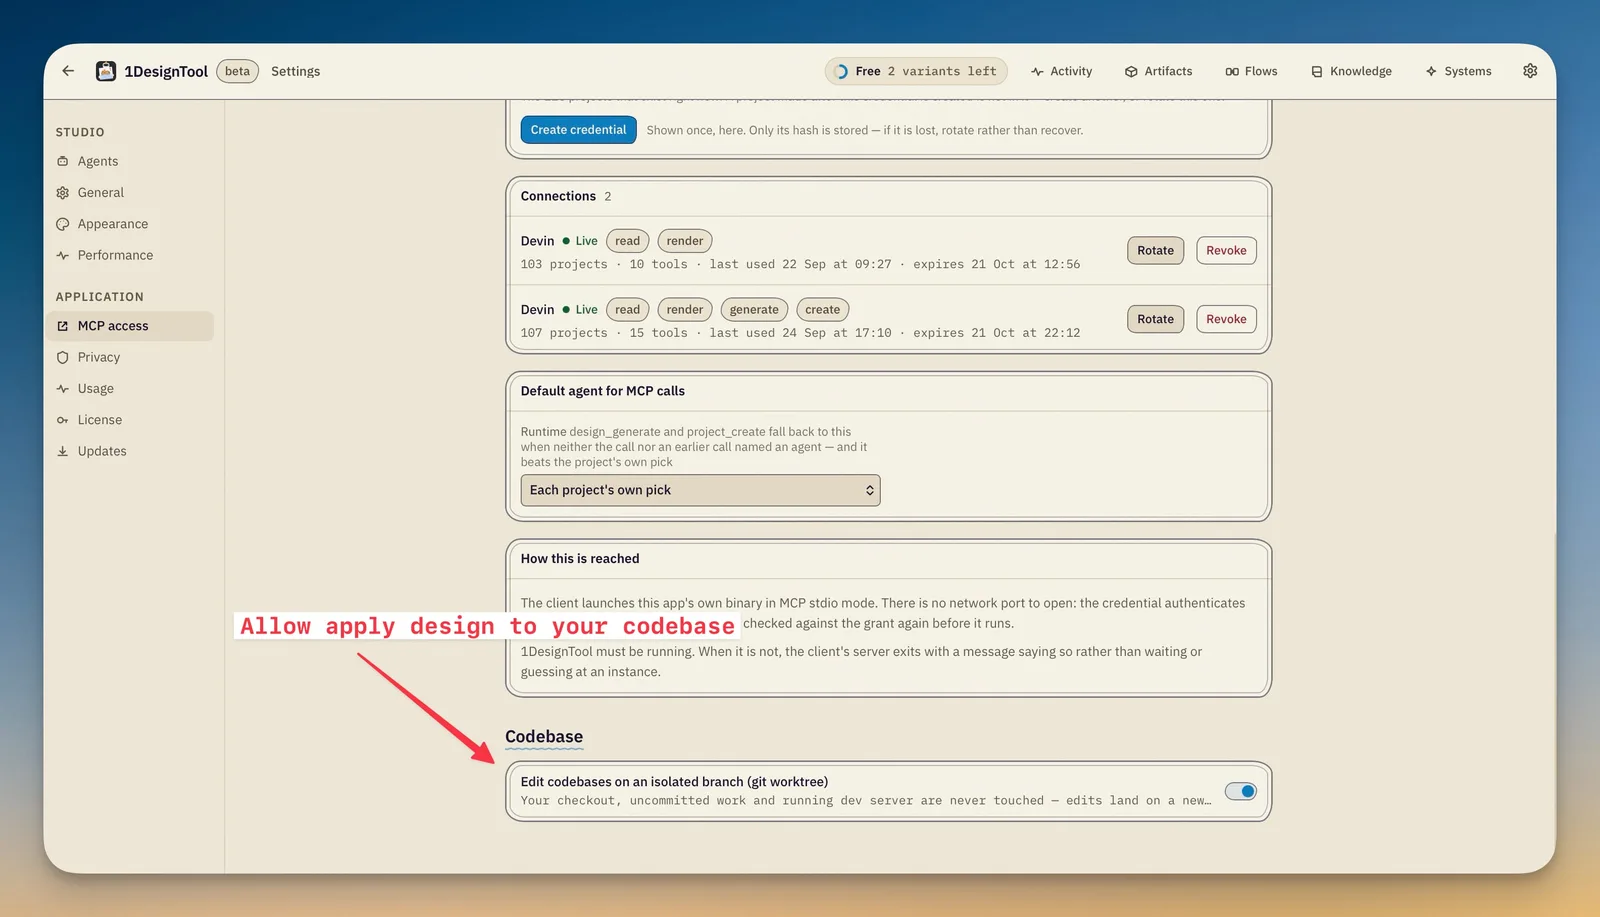Click the Privacy shield icon
1600x917 pixels.
click(x=63, y=357)
